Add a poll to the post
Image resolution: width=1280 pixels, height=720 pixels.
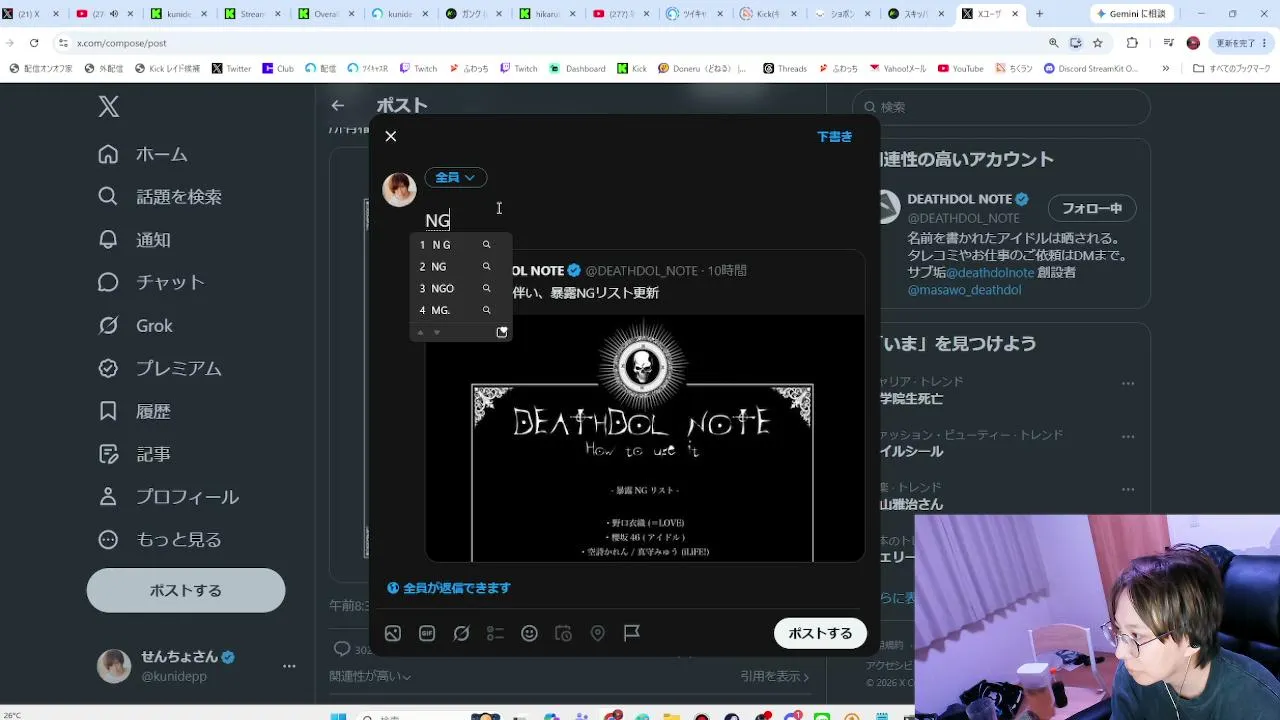pyautogui.click(x=495, y=633)
